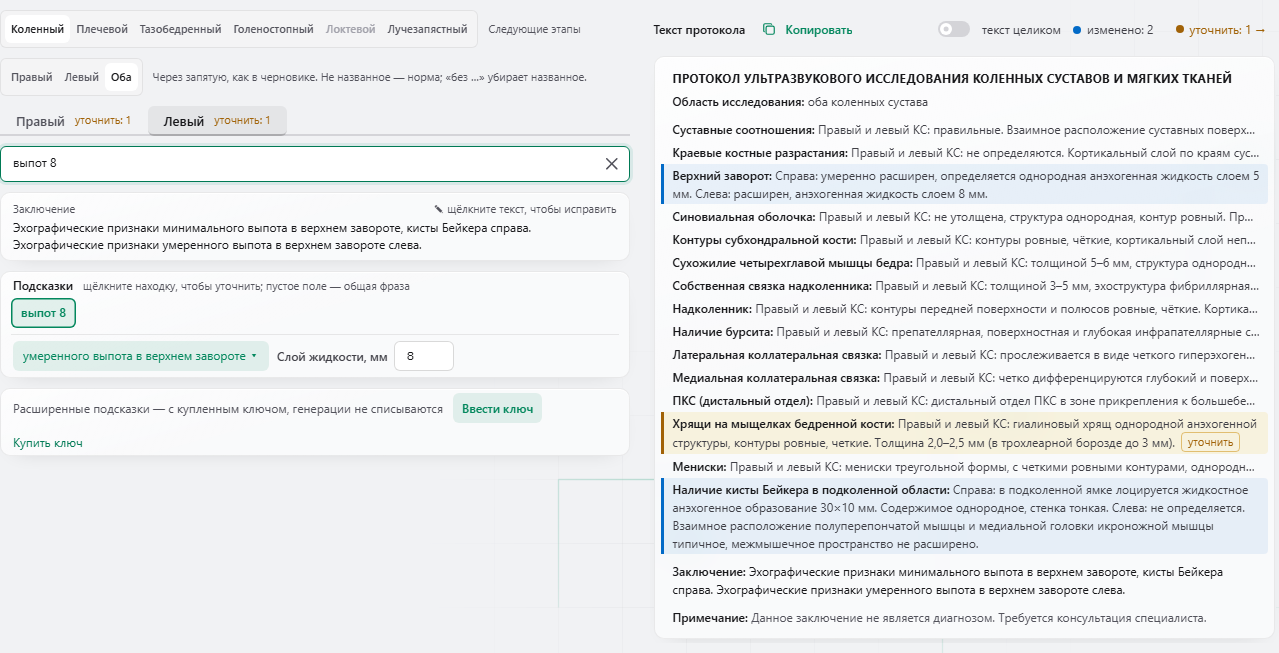Click the 'выпот 8' hint chip
1279x653 pixels.
[x=44, y=313]
